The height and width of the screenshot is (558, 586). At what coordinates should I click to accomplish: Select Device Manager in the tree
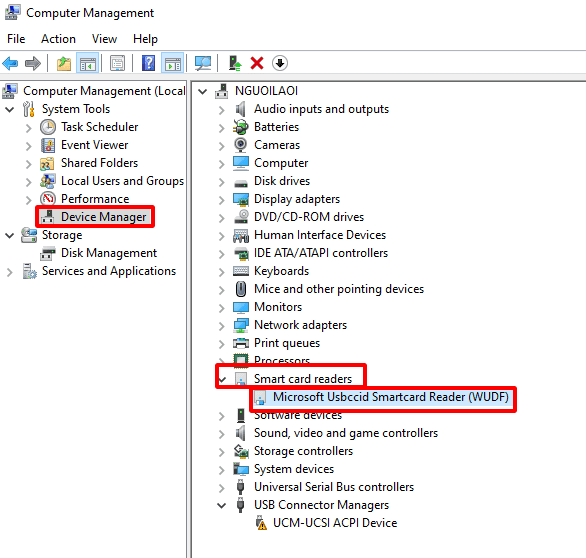click(104, 217)
